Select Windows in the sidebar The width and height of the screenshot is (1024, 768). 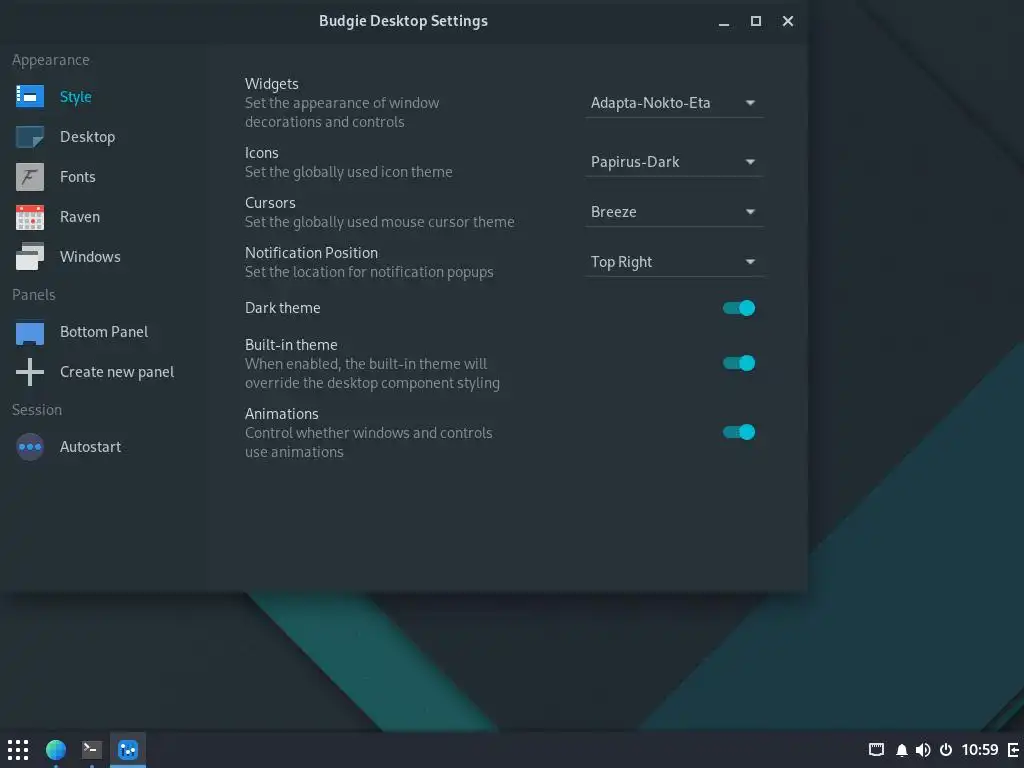tap(90, 257)
